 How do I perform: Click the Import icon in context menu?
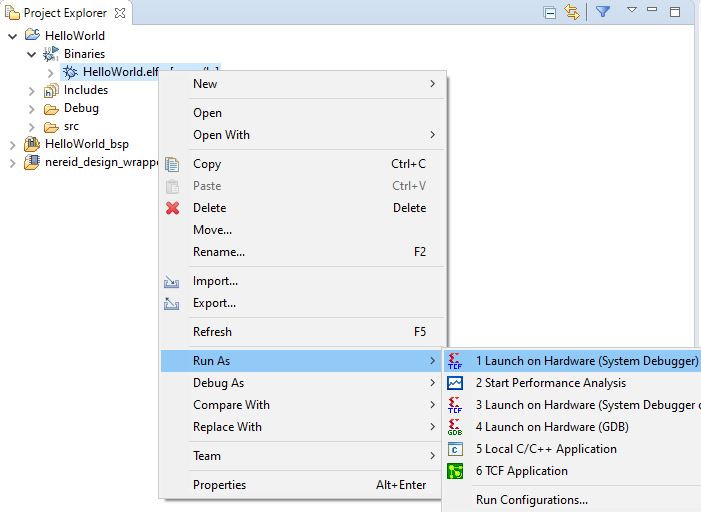172,282
